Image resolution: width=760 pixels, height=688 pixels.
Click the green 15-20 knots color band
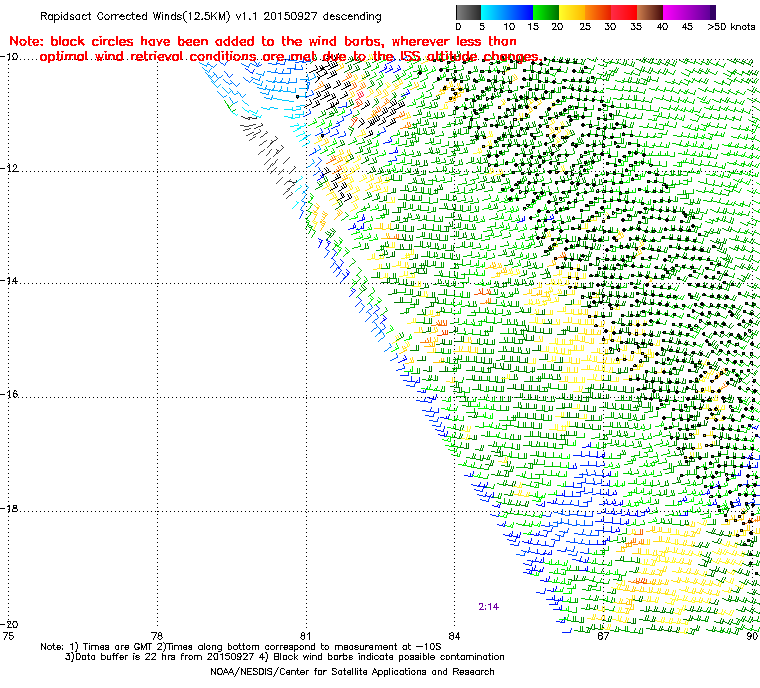(x=546, y=12)
